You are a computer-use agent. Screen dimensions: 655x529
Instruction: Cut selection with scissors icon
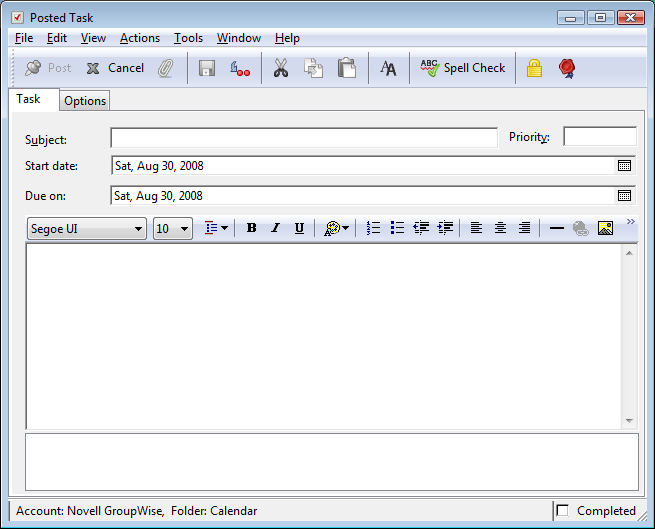[x=281, y=68]
